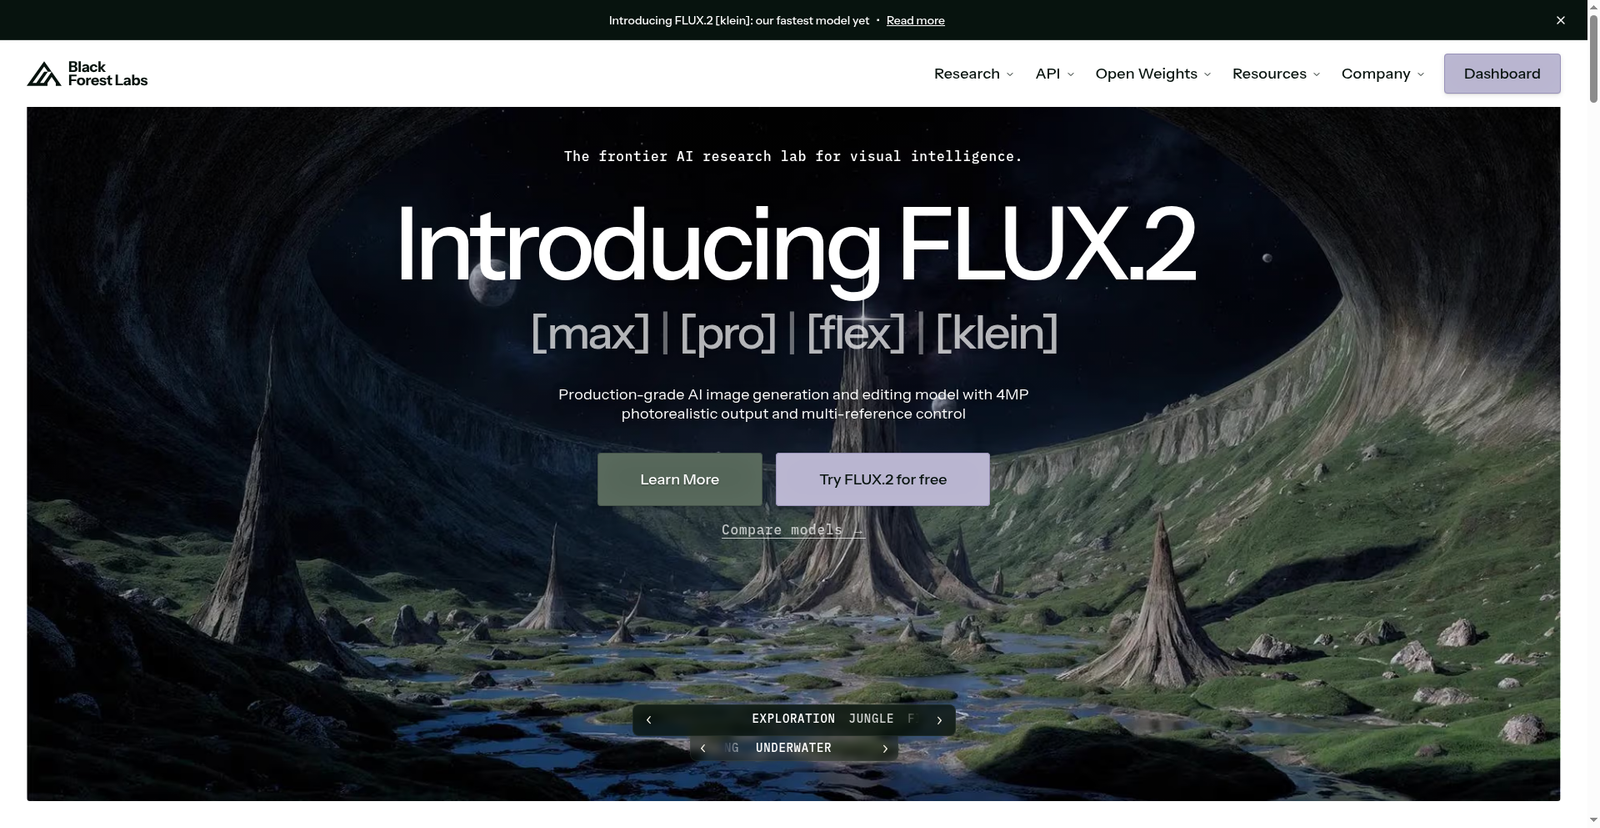
Task: Open the Dashboard button
Action: pyautogui.click(x=1502, y=74)
